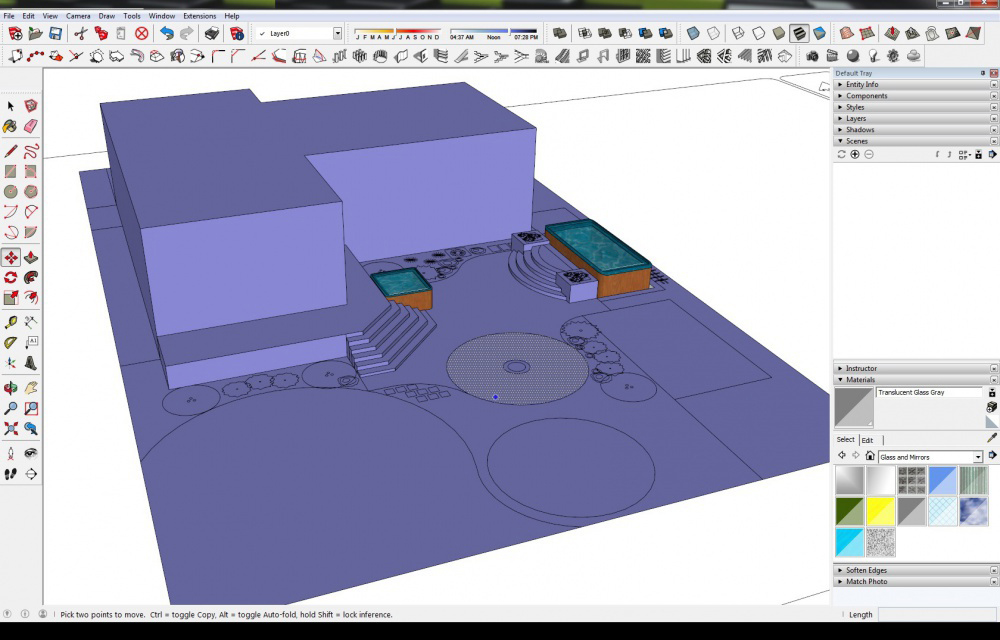Pick the yellow glass material swatch
1000x640 pixels.
coord(880,511)
